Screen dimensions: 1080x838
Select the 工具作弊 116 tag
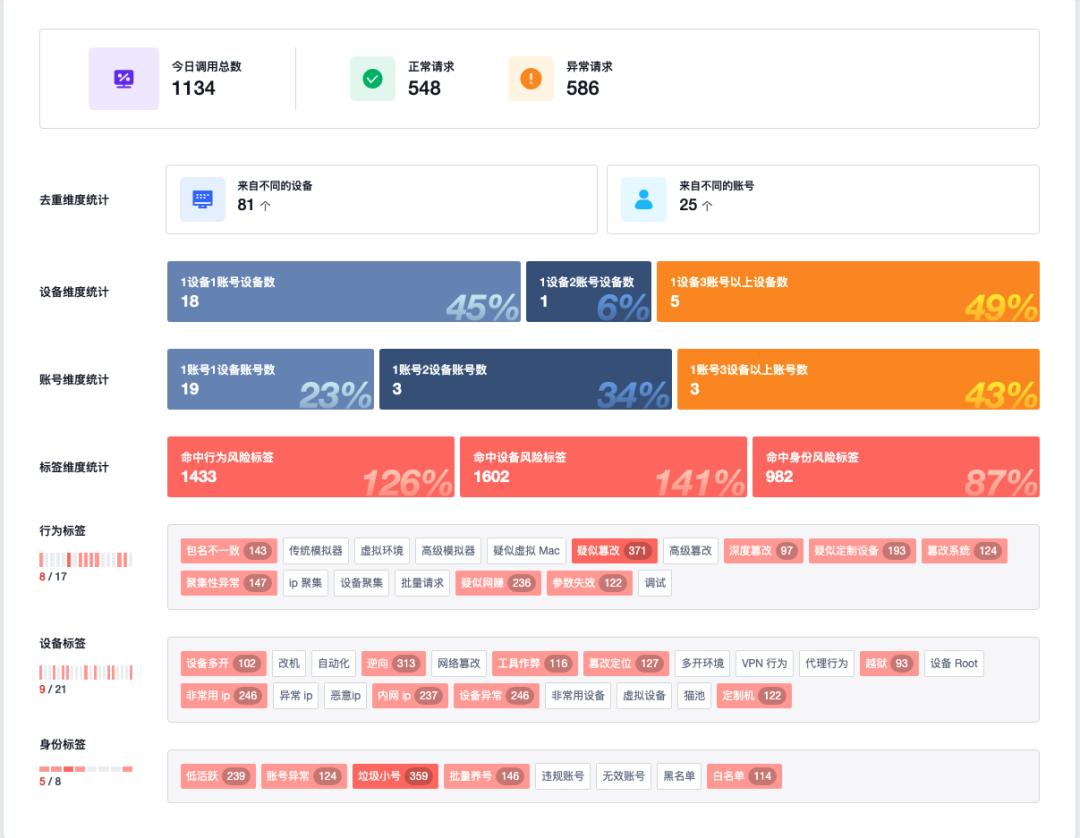coord(534,664)
